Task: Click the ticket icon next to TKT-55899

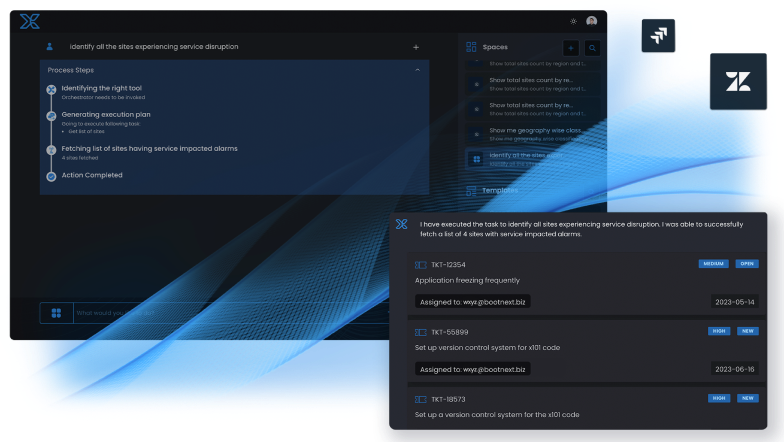Action: click(x=420, y=331)
